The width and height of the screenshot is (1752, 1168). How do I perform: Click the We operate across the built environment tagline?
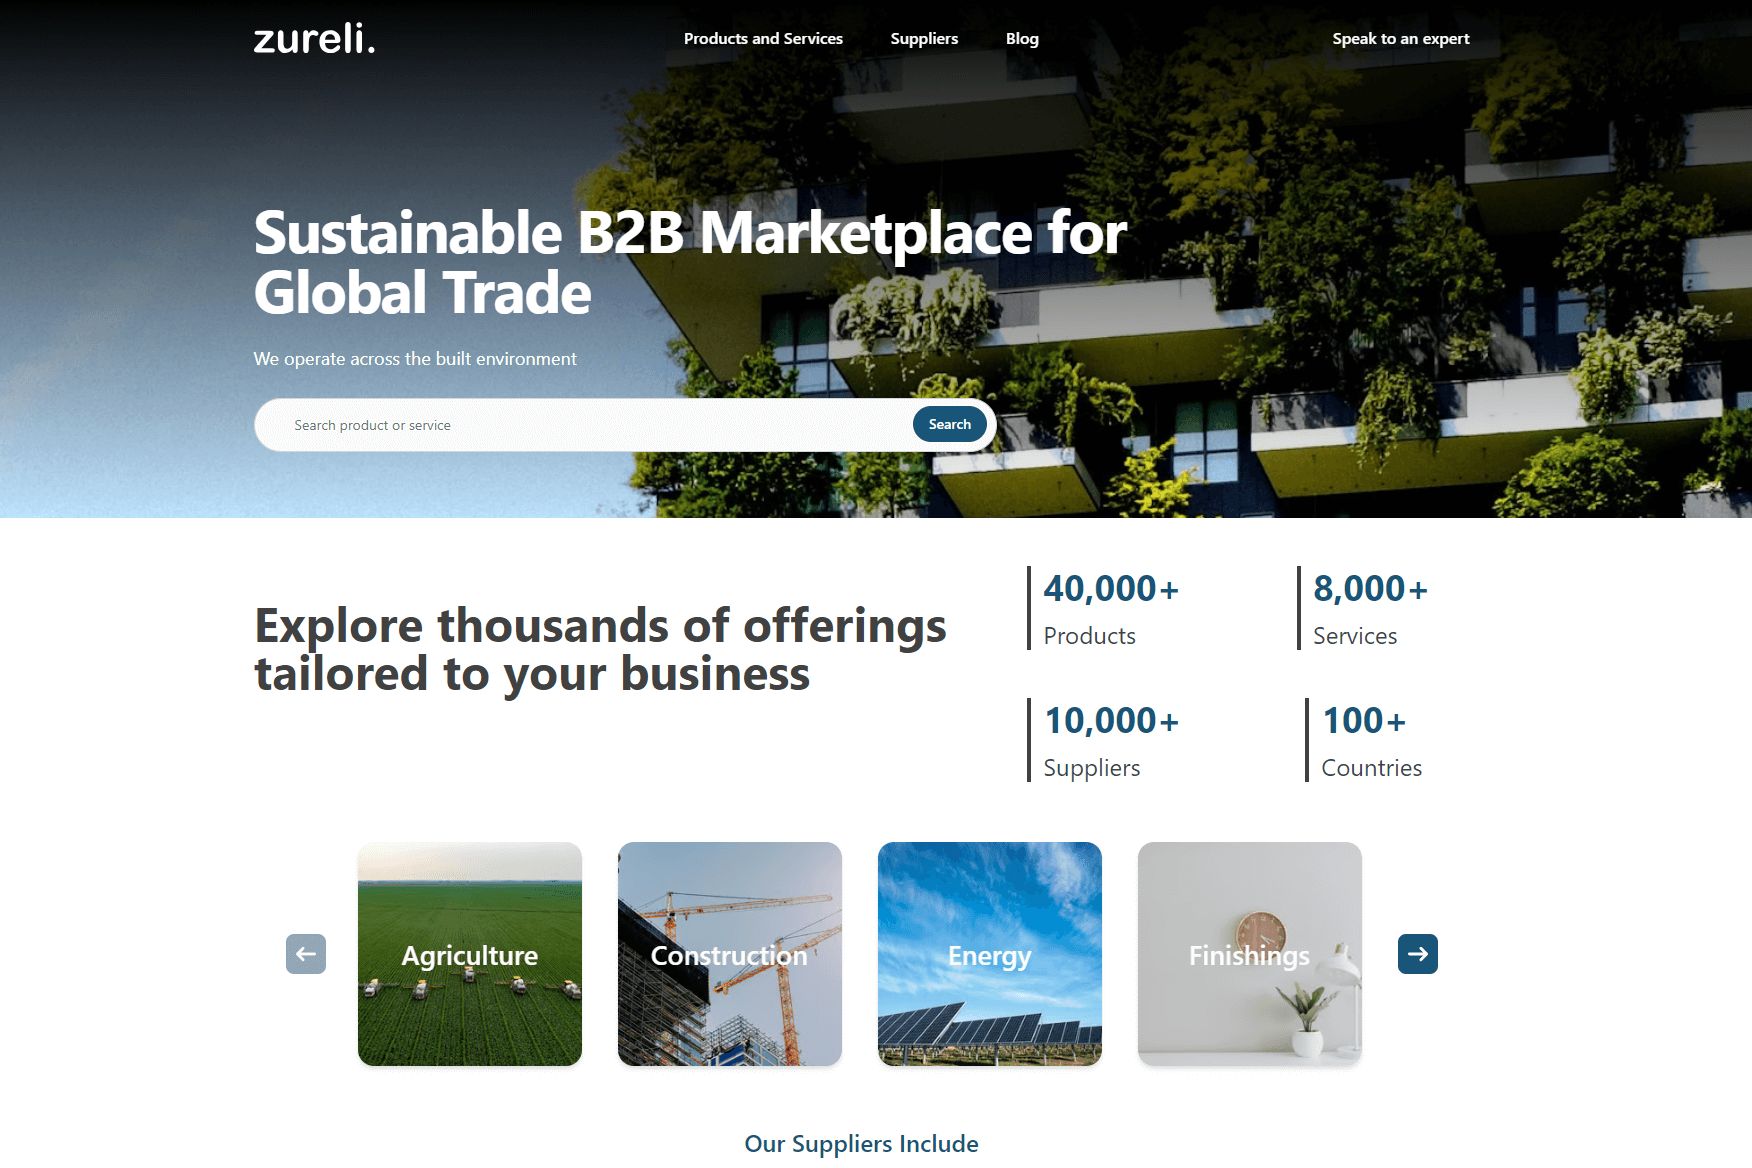(415, 359)
